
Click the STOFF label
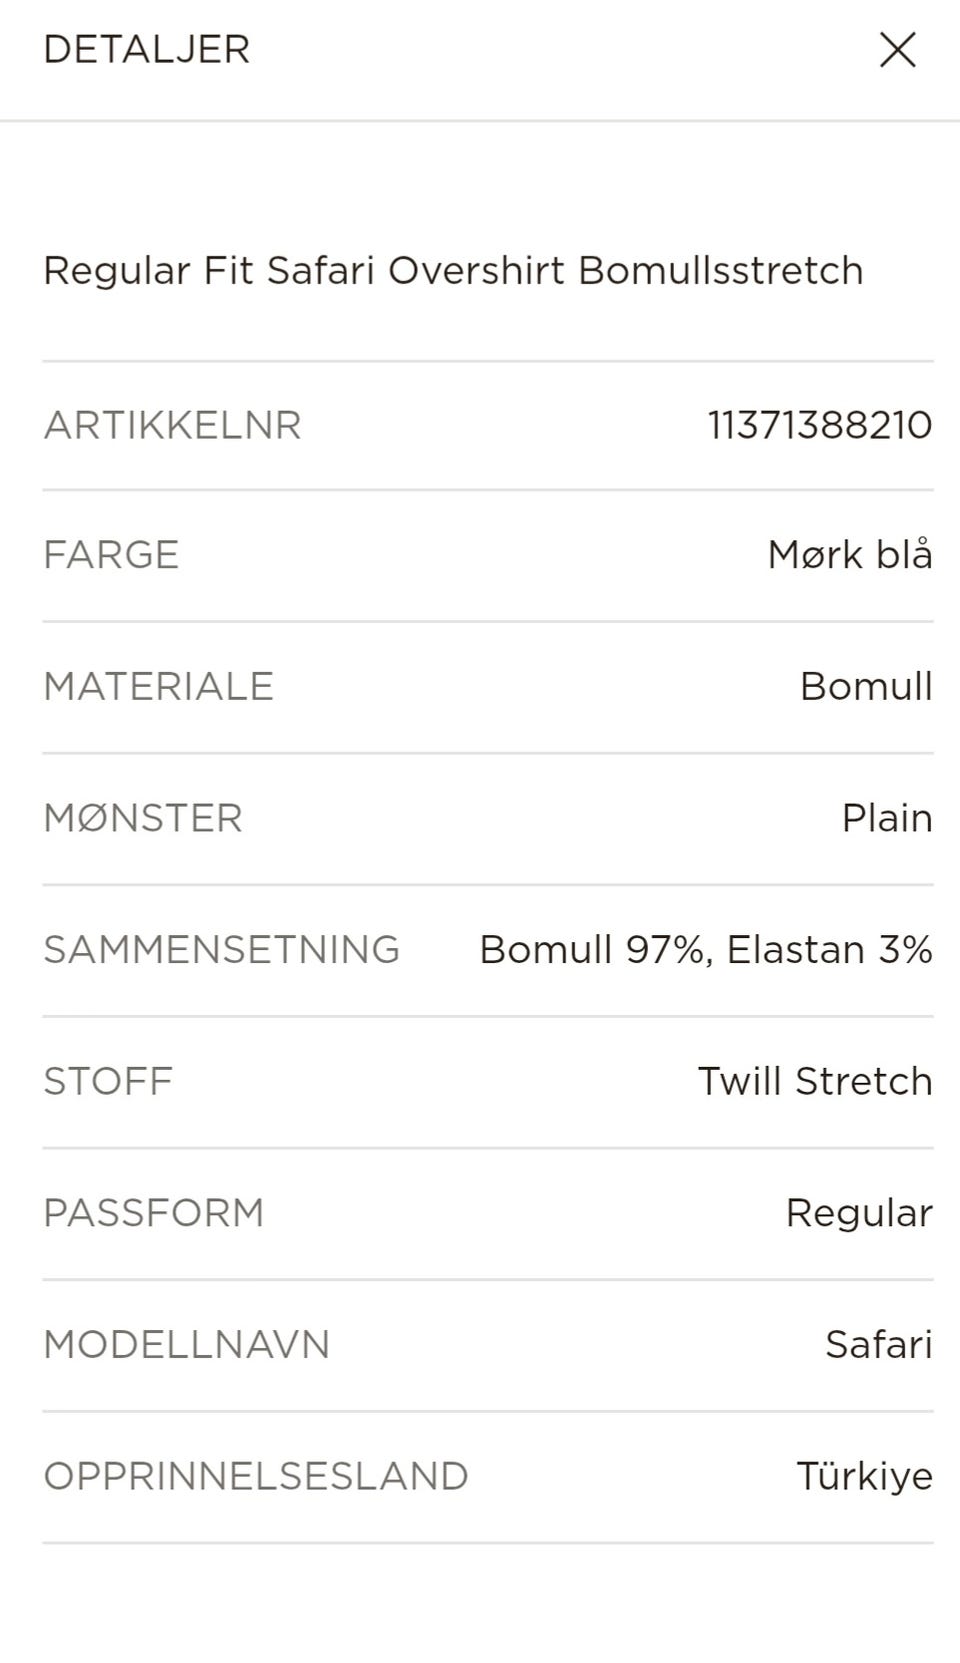pos(108,1081)
